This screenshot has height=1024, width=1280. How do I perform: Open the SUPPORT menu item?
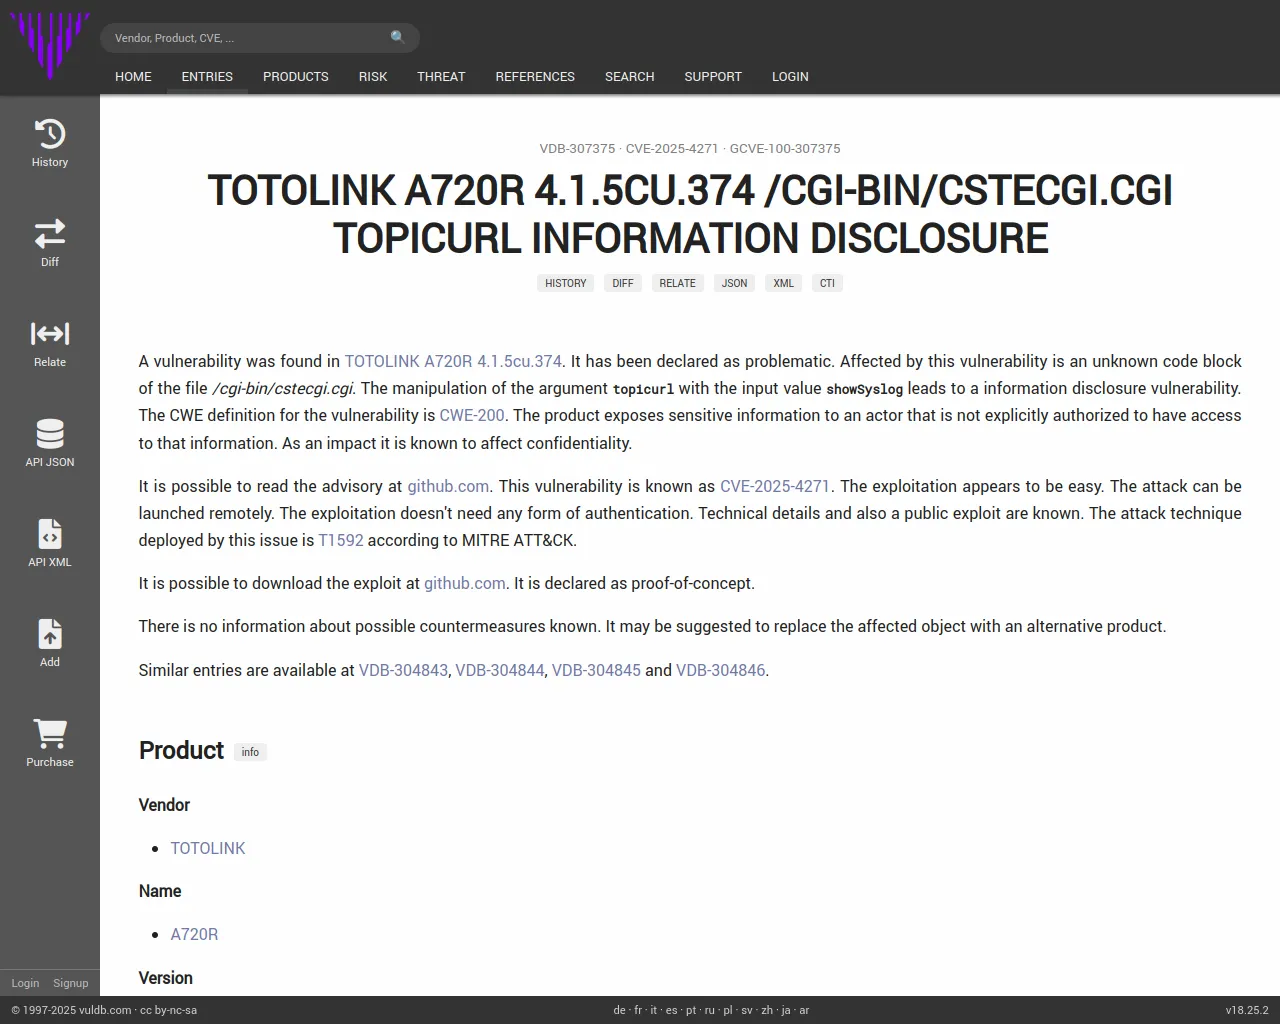[x=713, y=76]
